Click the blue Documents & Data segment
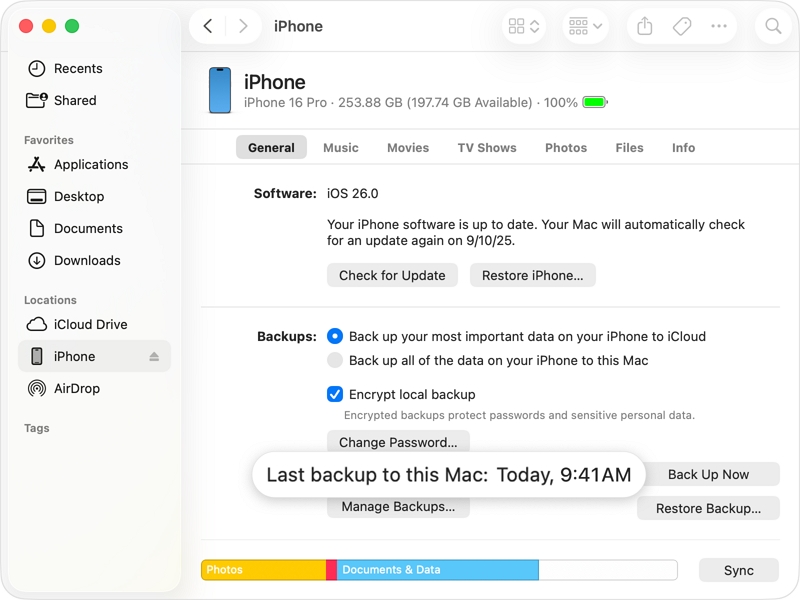Image resolution: width=800 pixels, height=600 pixels. tap(437, 570)
